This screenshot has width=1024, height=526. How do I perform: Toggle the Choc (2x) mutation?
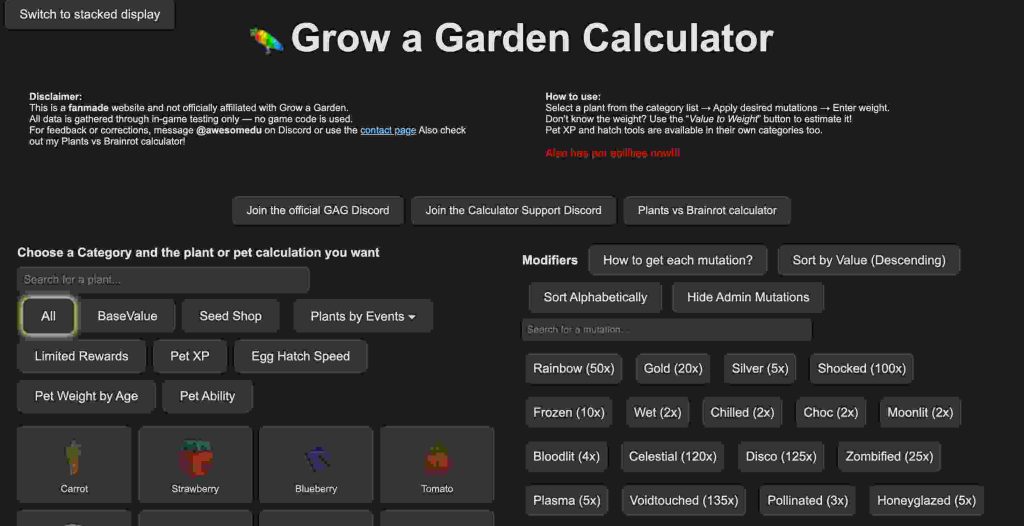(x=831, y=412)
